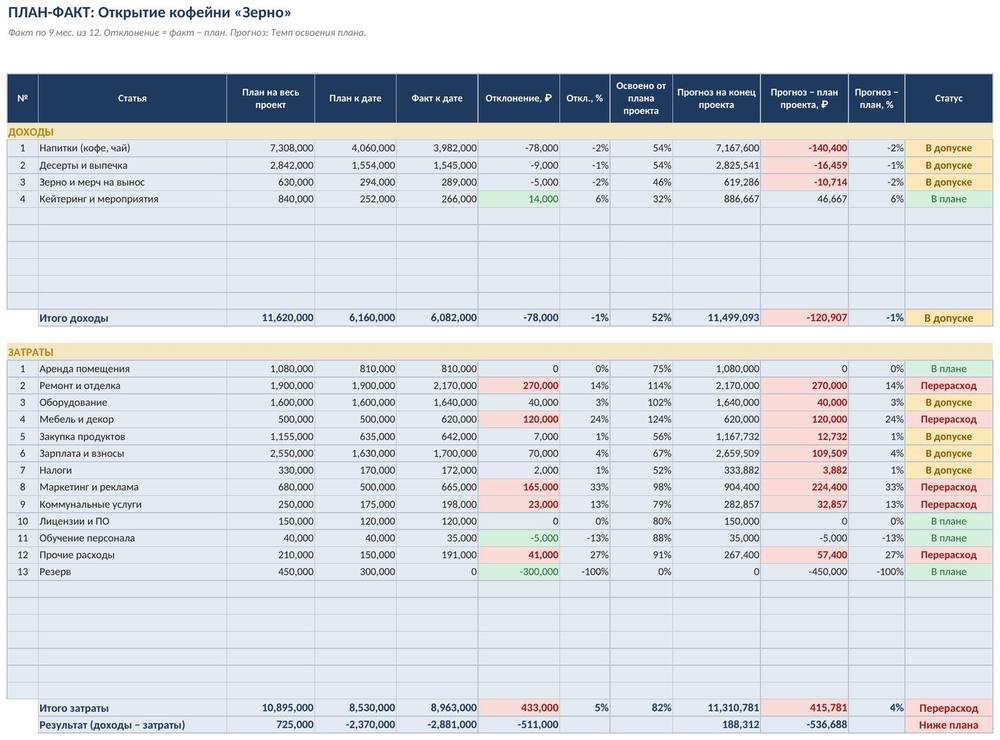Select the cell «Напитки (кофе, чай)»
This screenshot has width=1000, height=740.
[132, 148]
